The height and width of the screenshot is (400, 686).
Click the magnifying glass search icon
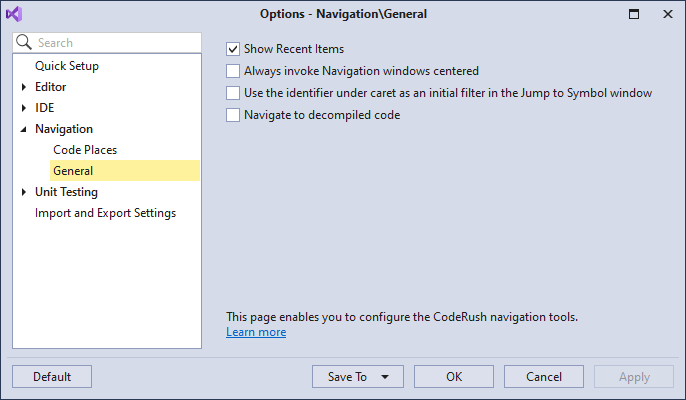(x=24, y=42)
